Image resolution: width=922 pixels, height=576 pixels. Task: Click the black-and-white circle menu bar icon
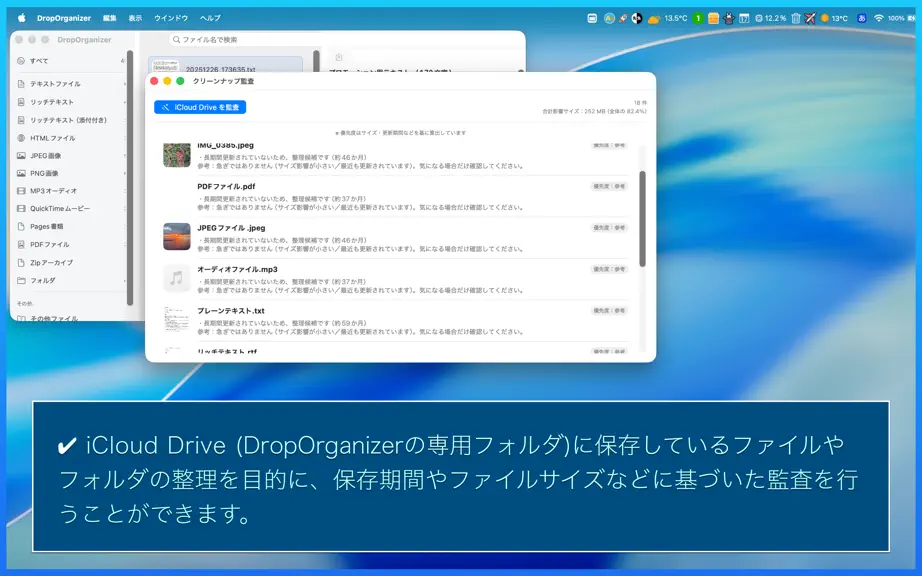(637, 18)
